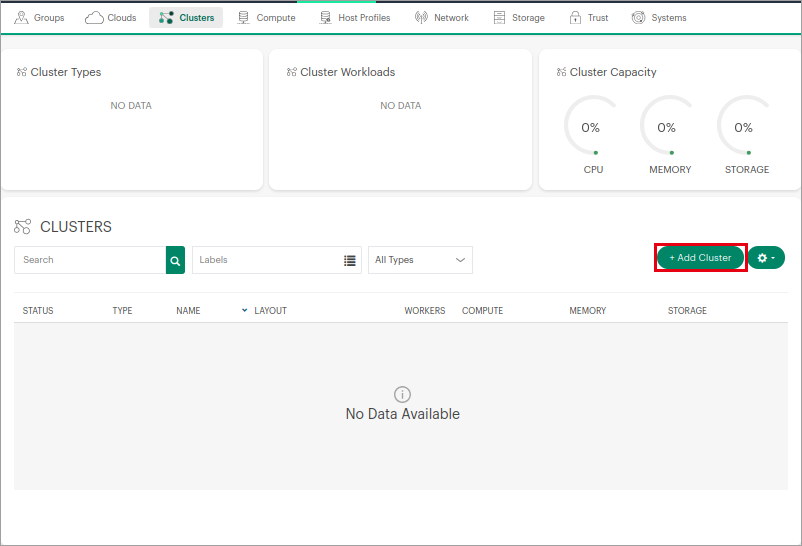Image resolution: width=802 pixels, height=546 pixels.
Task: Click the Host Profiles icon
Action: pos(325,17)
